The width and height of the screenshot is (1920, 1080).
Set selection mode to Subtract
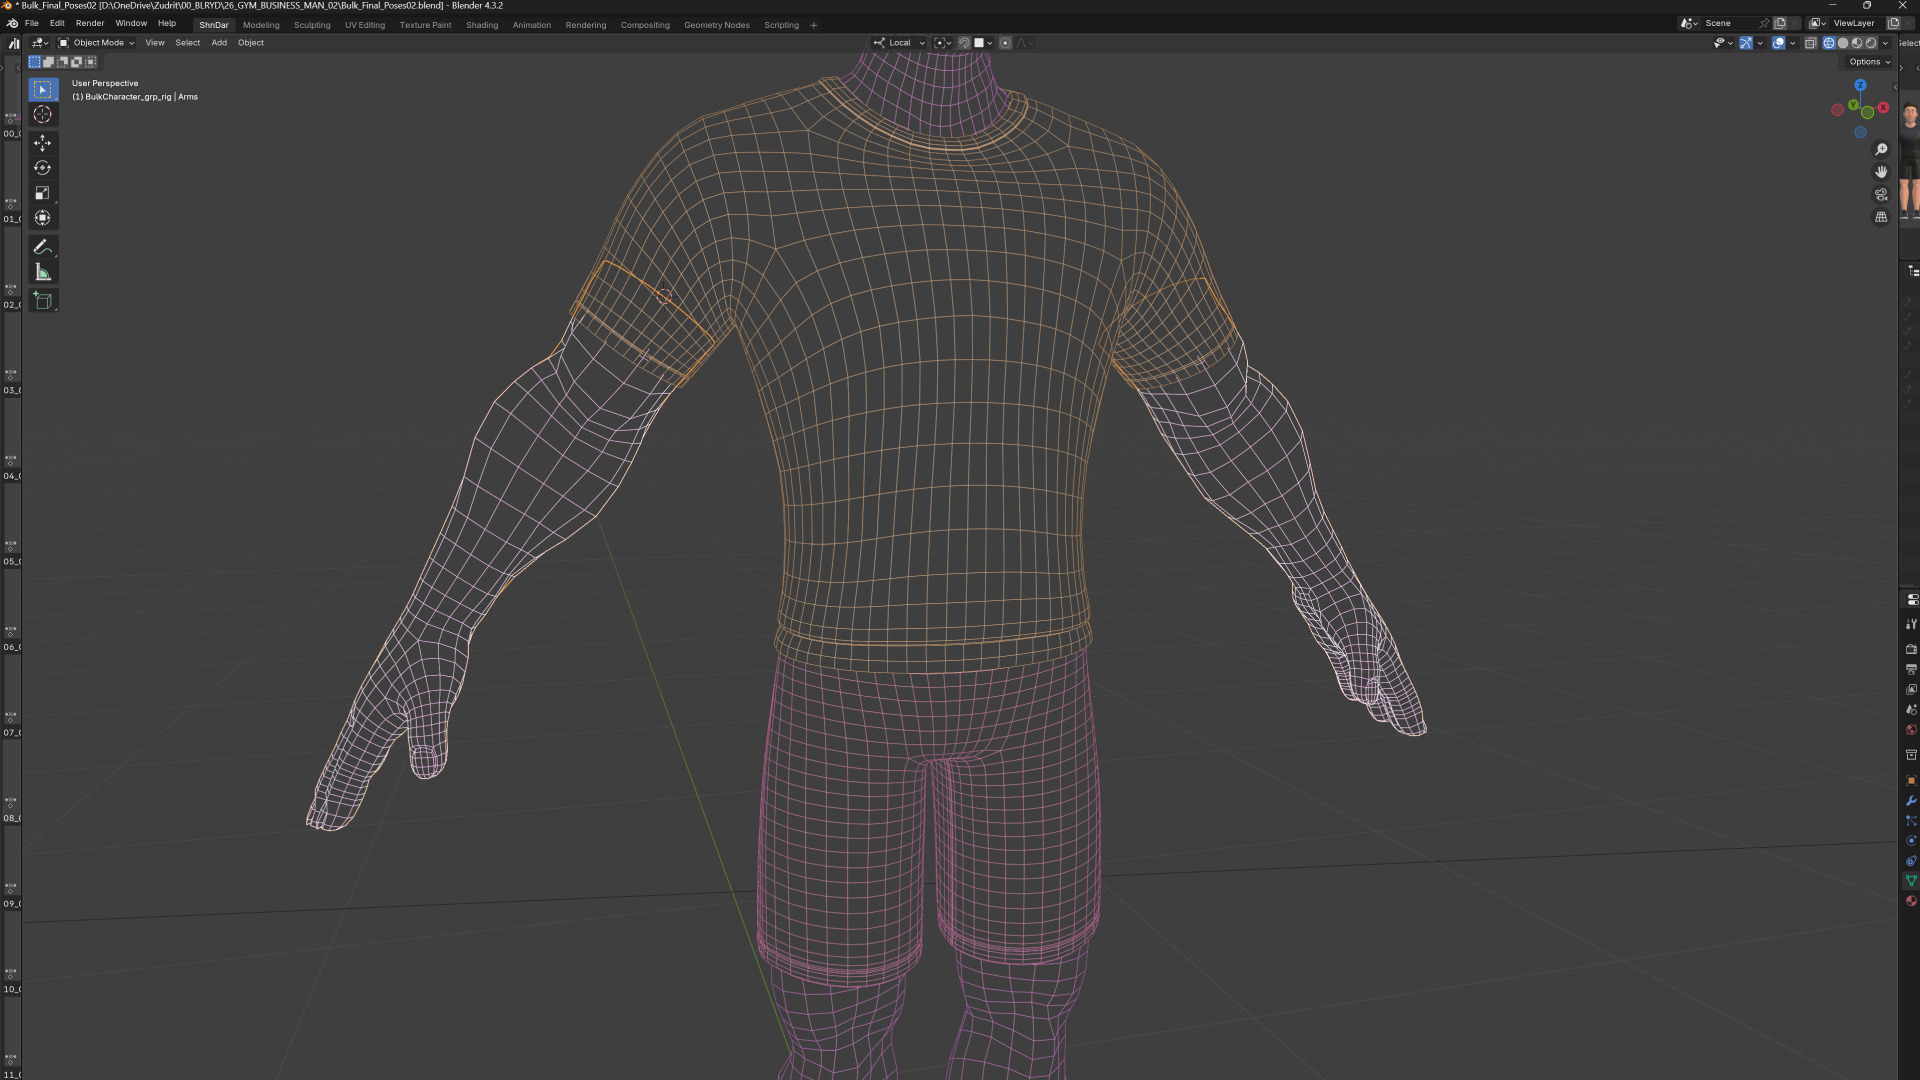pyautogui.click(x=62, y=62)
